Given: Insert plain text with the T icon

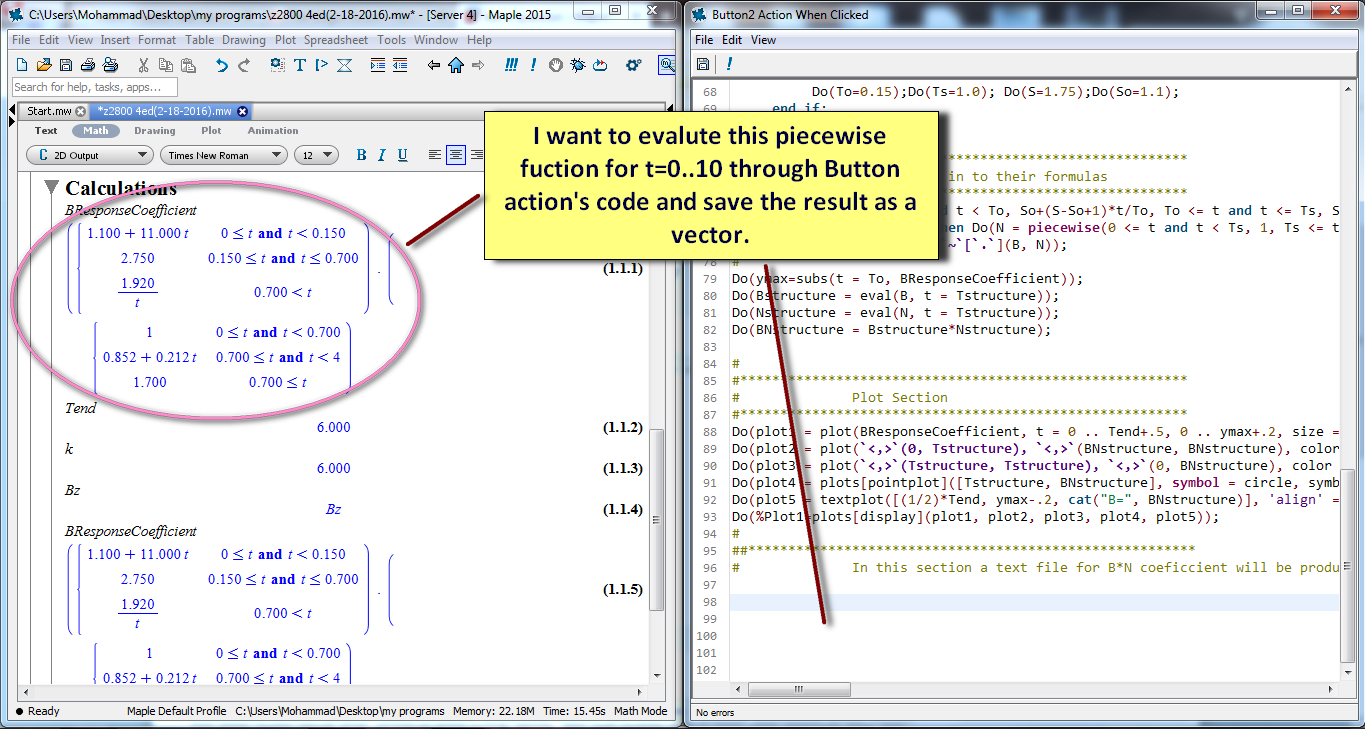Looking at the screenshot, I should [x=300, y=65].
